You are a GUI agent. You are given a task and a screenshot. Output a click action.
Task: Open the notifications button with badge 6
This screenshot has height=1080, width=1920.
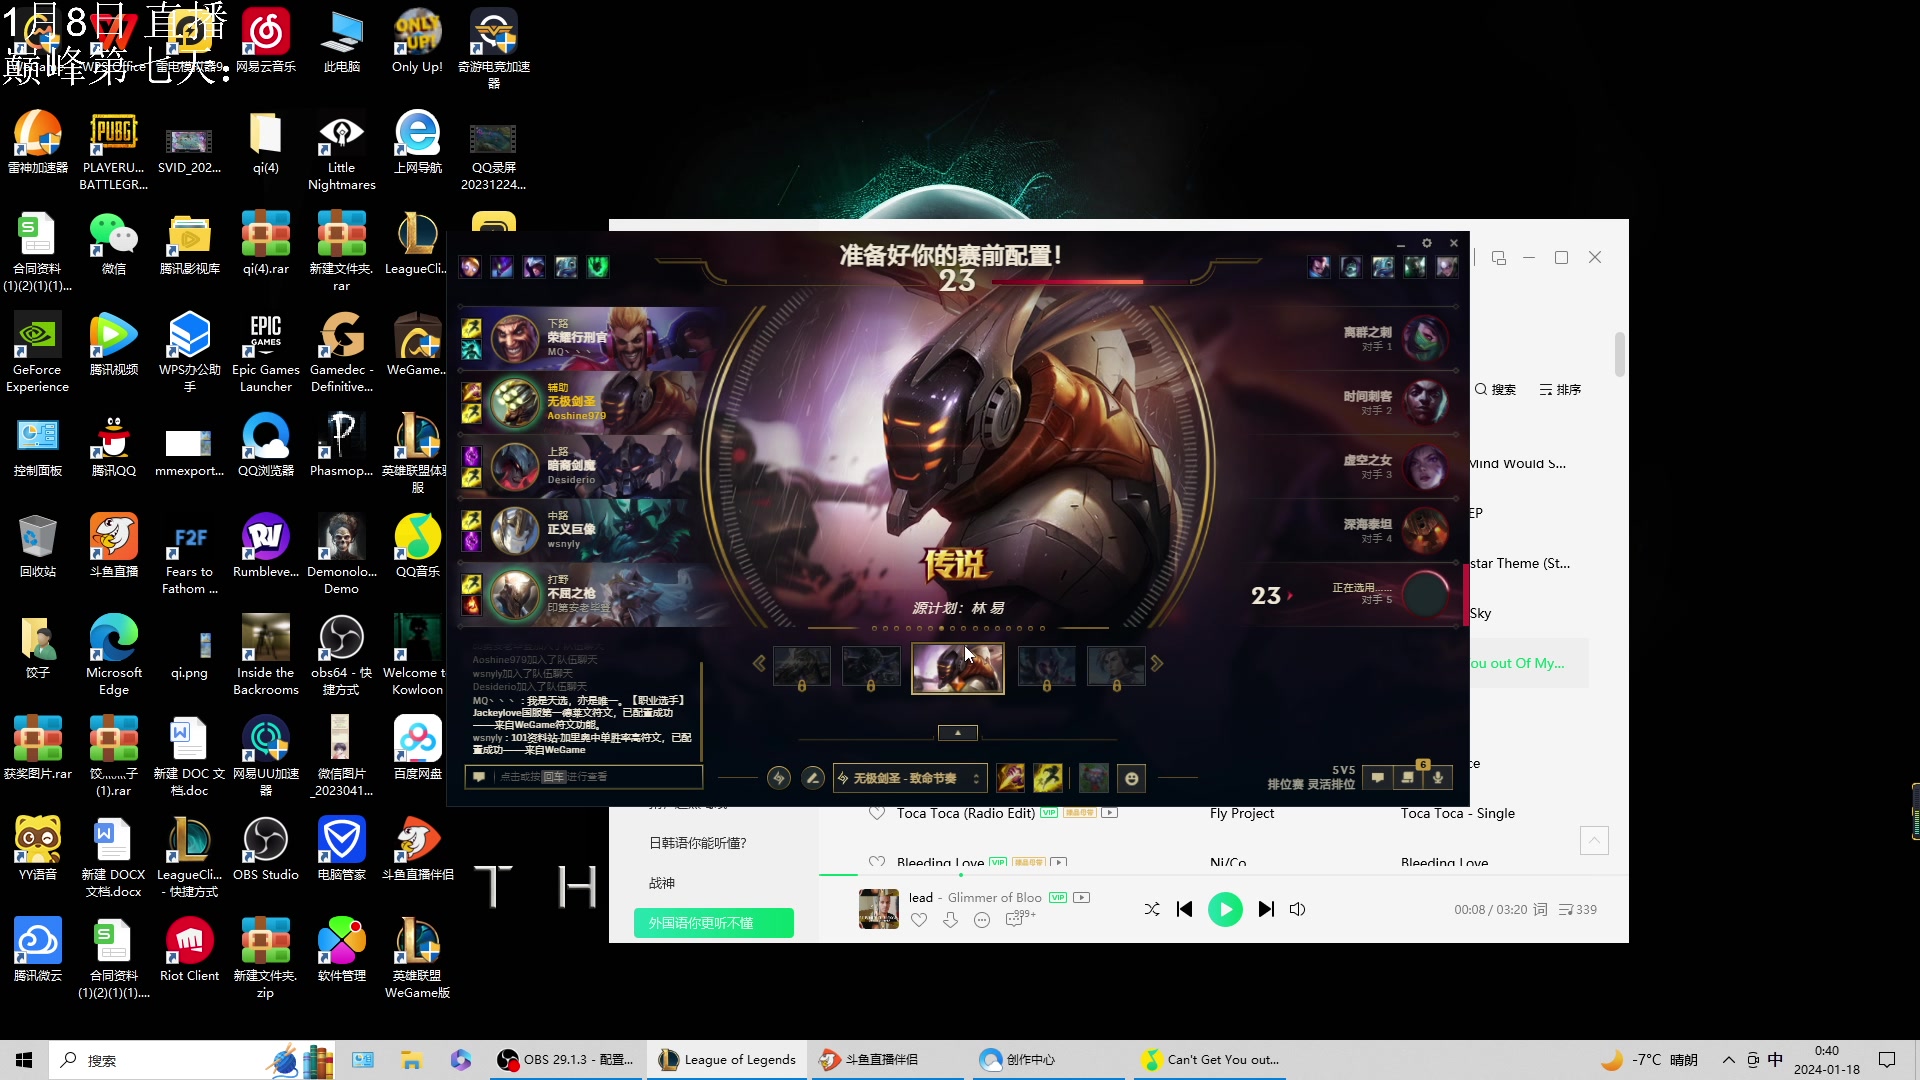point(1408,778)
